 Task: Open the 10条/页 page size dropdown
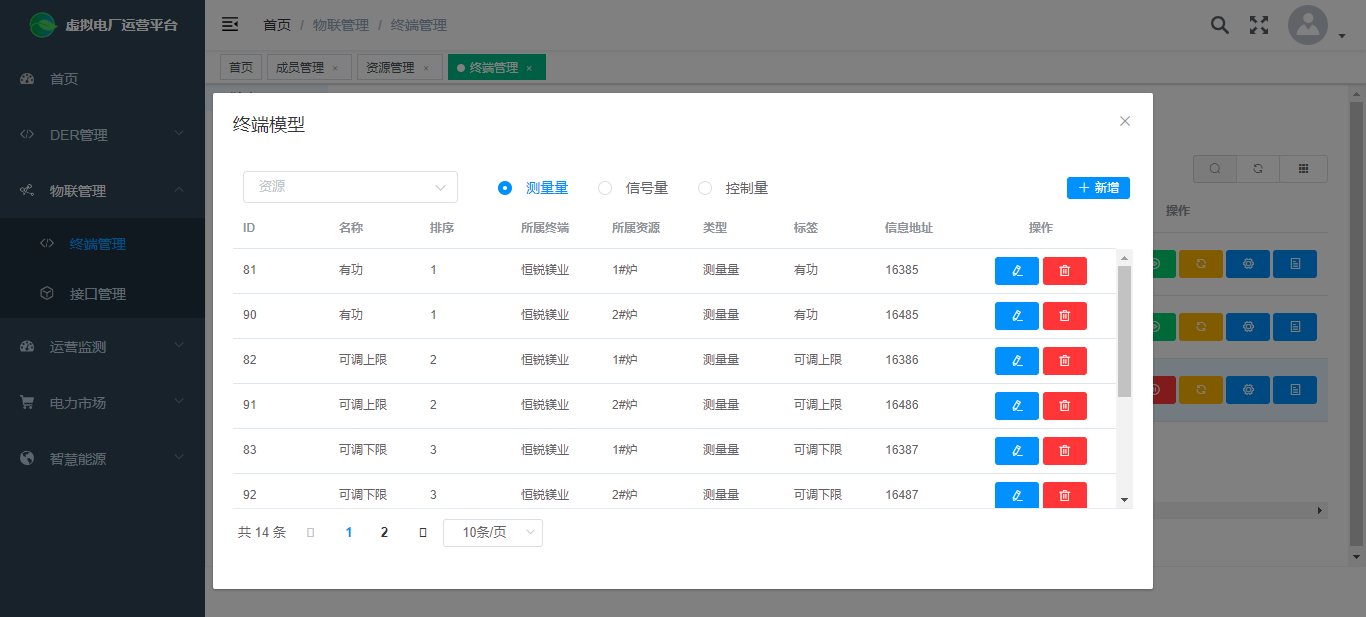pyautogui.click(x=492, y=532)
